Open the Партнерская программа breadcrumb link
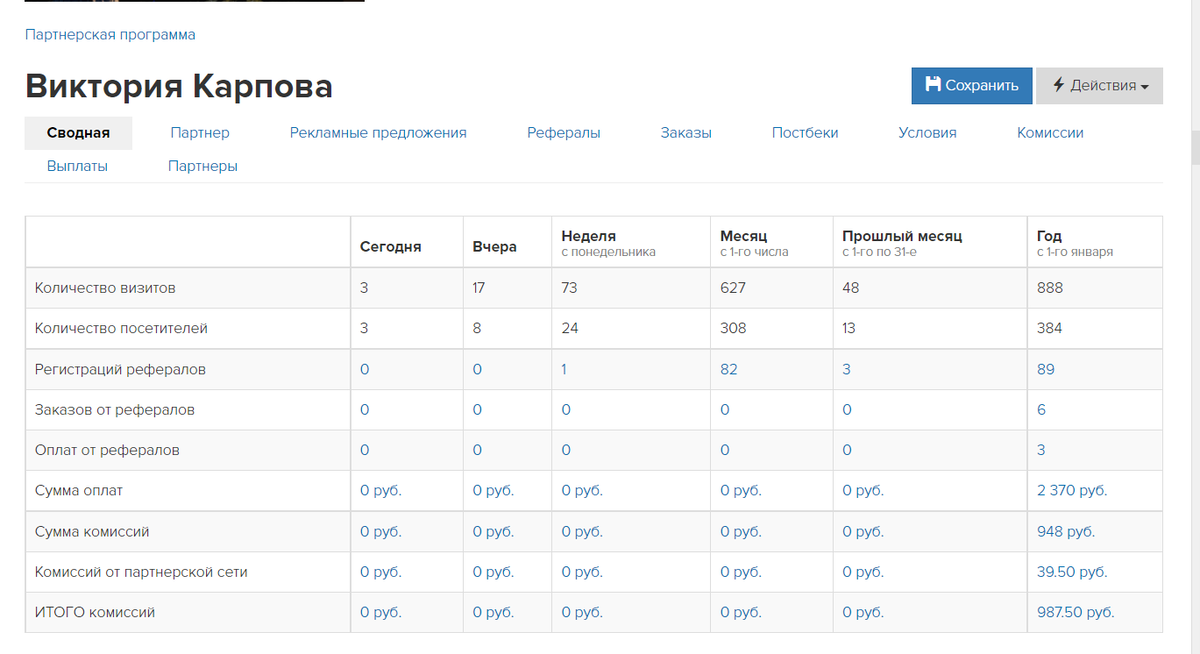1200x654 pixels. [x=110, y=34]
